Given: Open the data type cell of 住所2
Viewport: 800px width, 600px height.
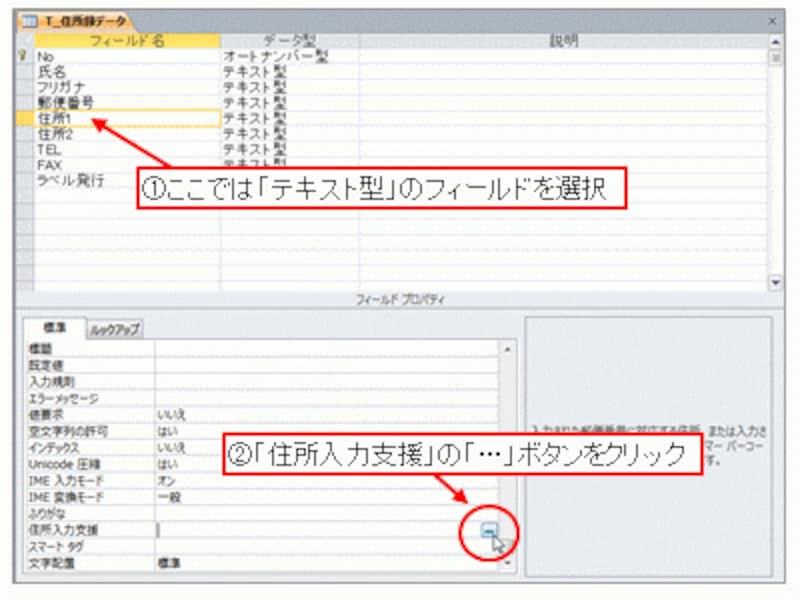Looking at the screenshot, I should 290,134.
